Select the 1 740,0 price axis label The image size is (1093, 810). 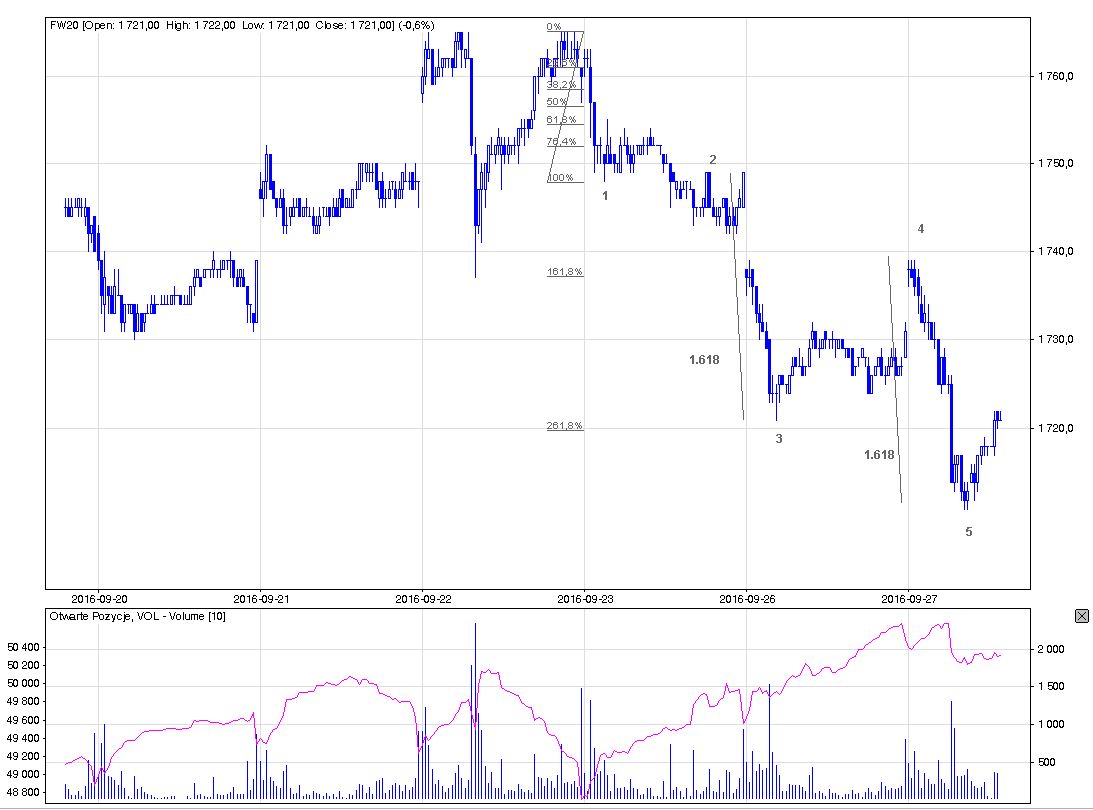[1055, 251]
